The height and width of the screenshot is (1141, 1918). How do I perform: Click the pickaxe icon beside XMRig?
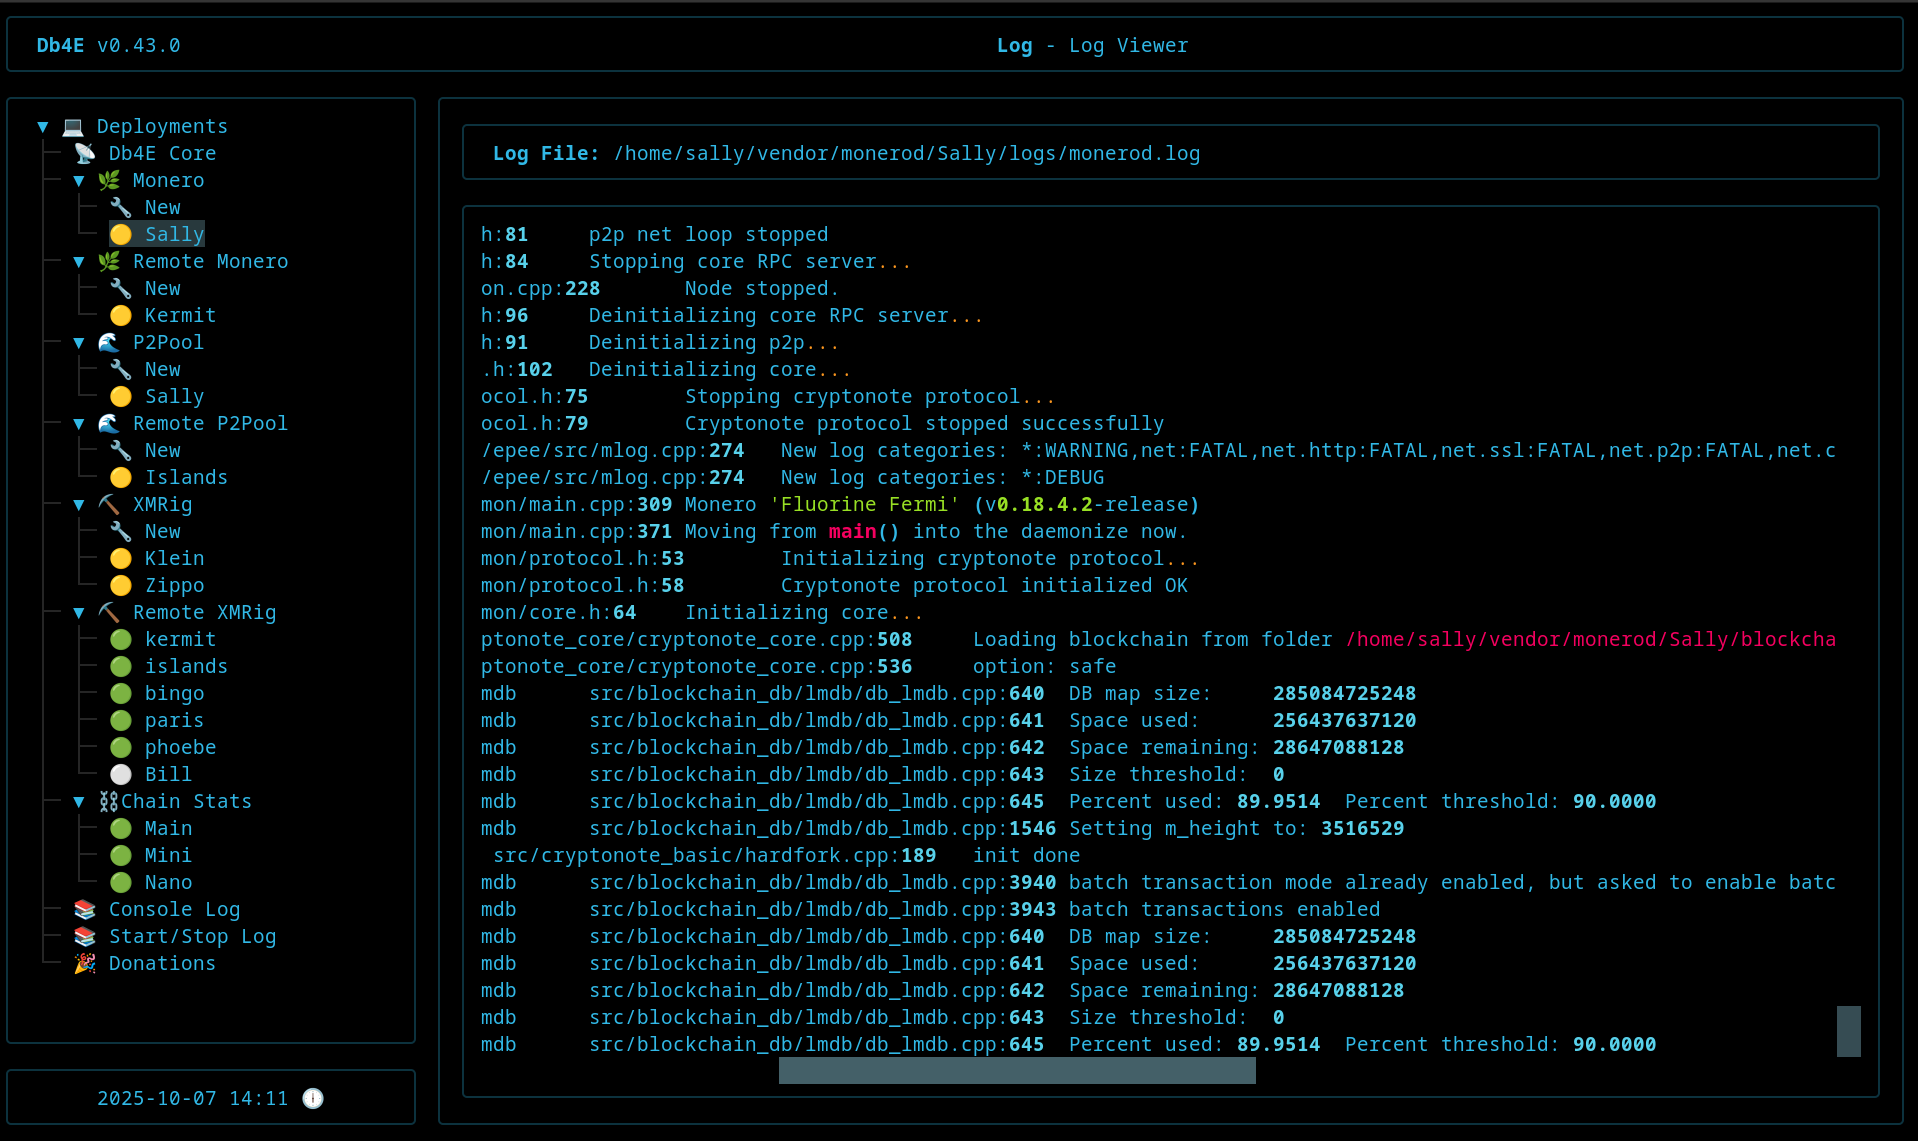[x=109, y=504]
